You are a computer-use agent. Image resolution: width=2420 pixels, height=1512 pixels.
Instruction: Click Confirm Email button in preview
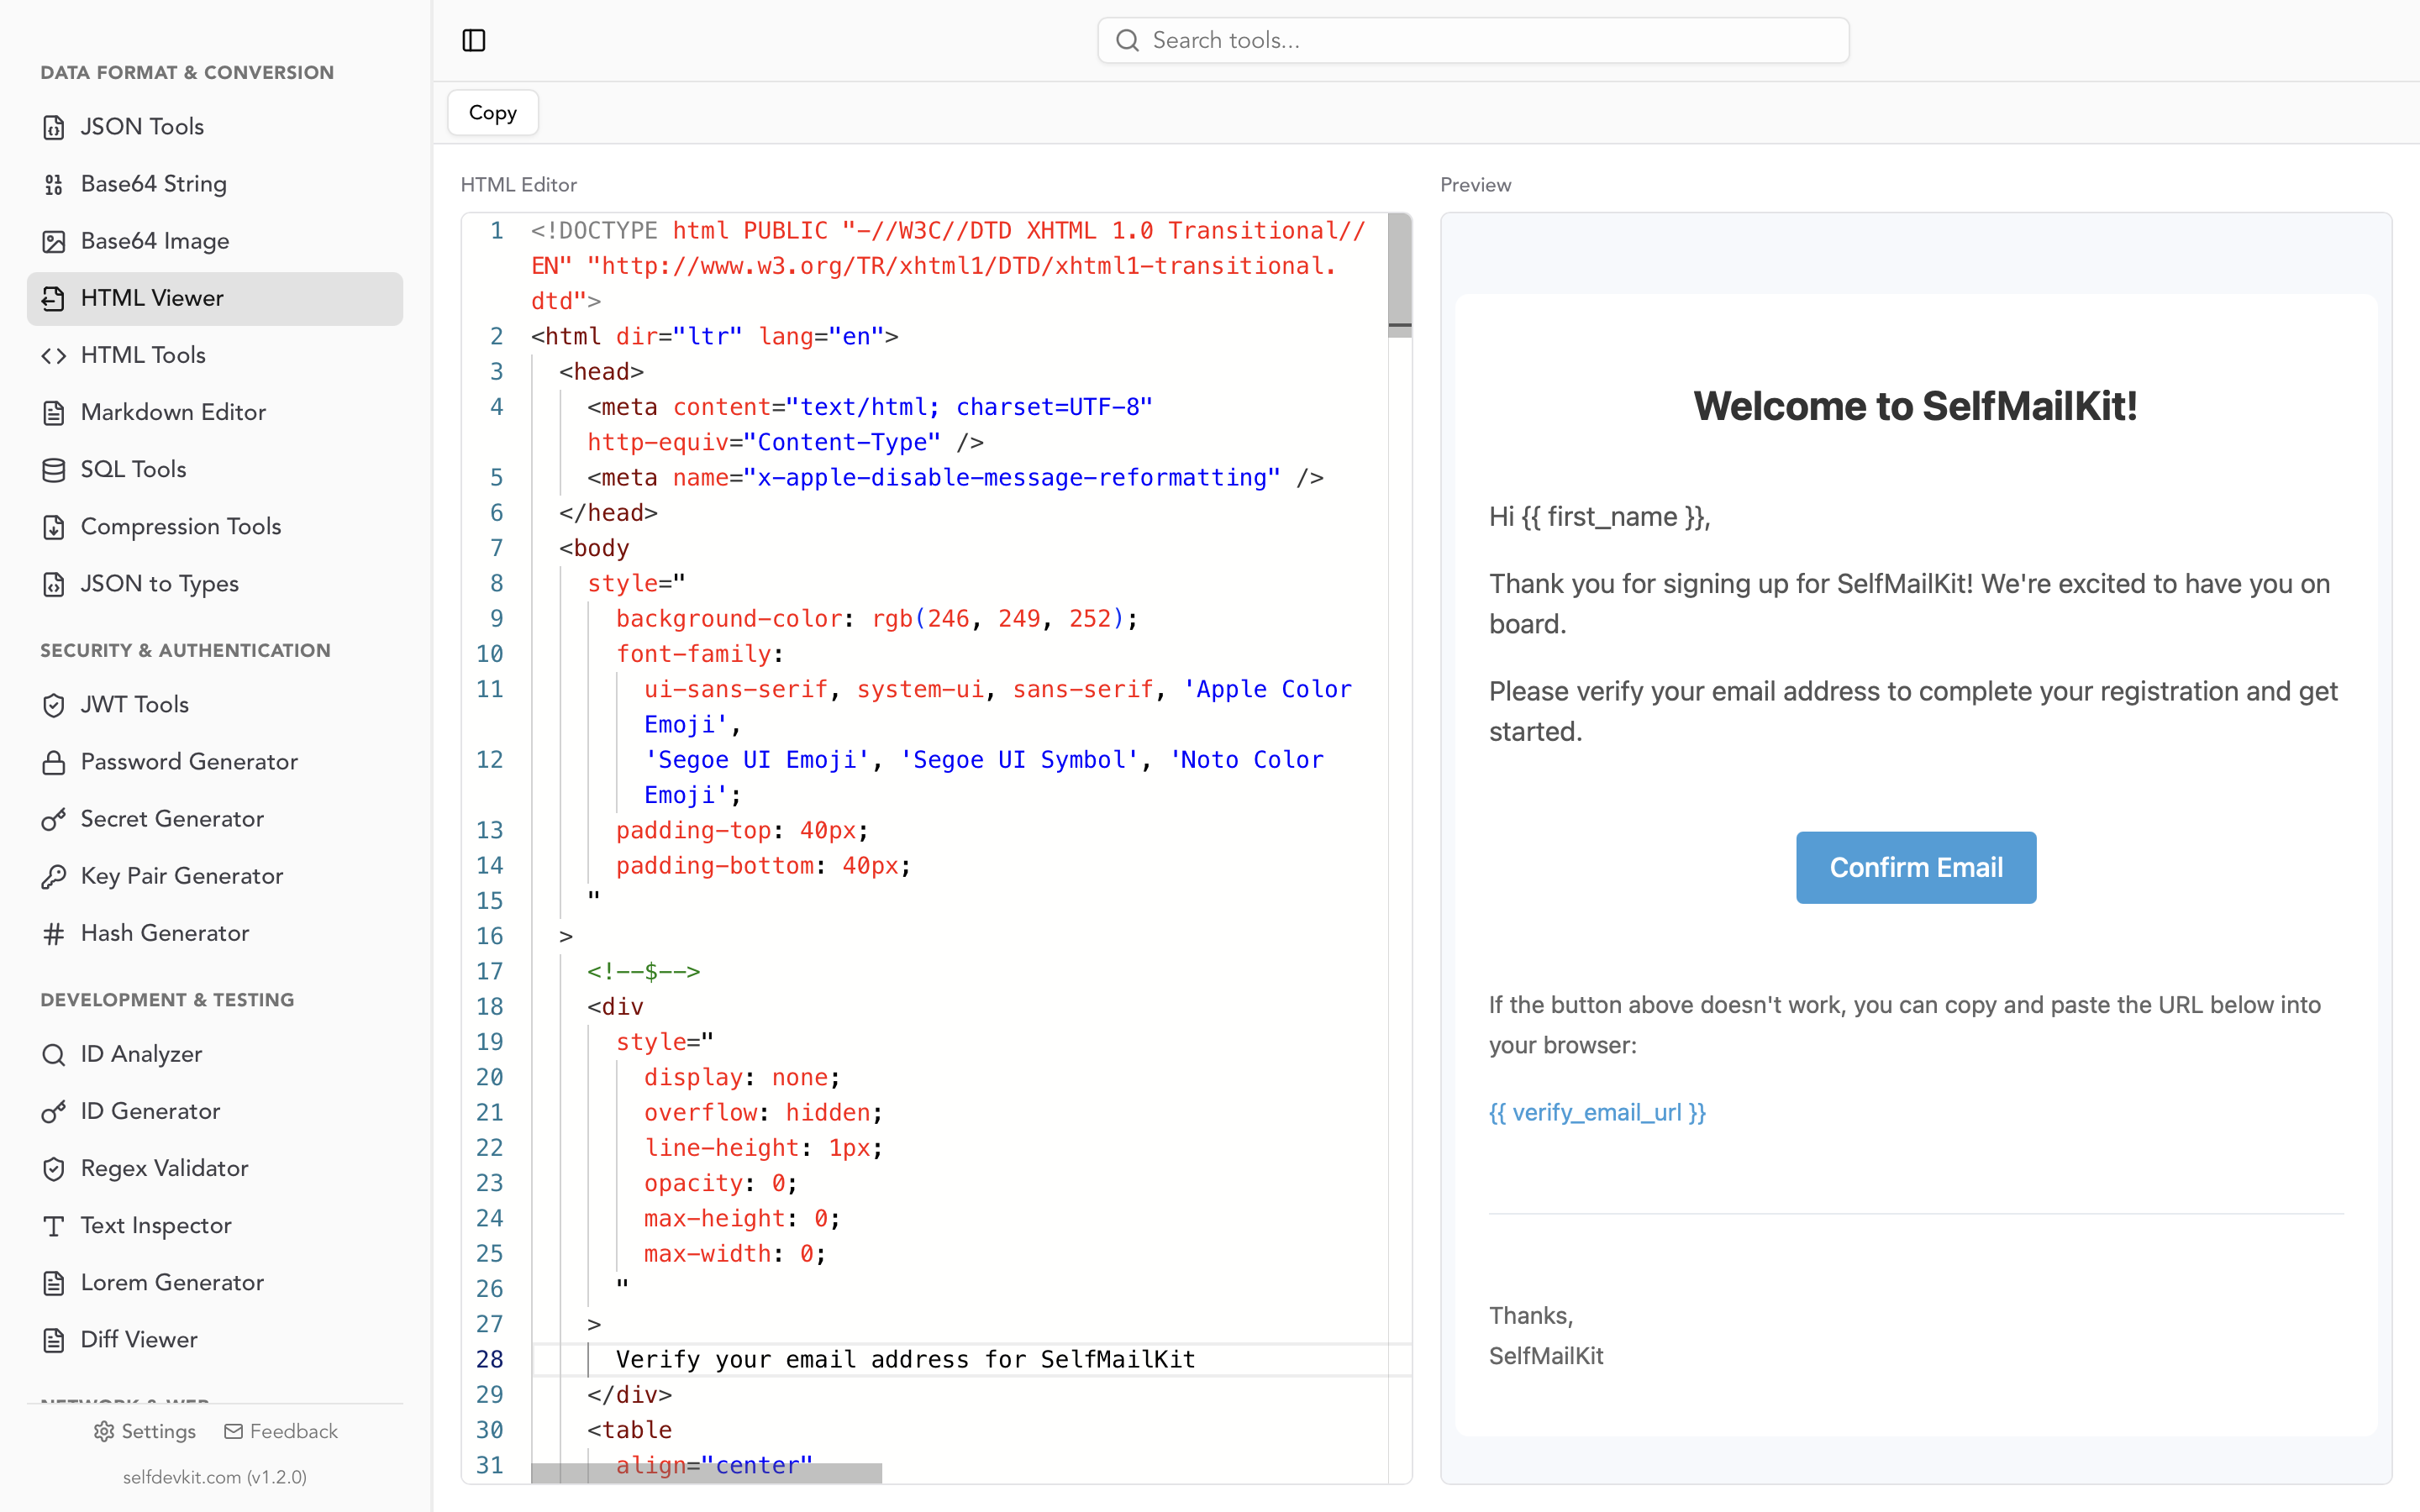[1916, 867]
